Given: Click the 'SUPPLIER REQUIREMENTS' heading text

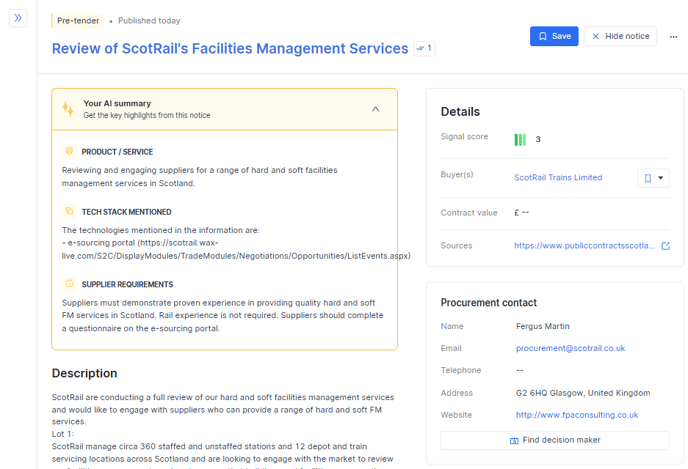Looking at the screenshot, I should [x=127, y=284].
